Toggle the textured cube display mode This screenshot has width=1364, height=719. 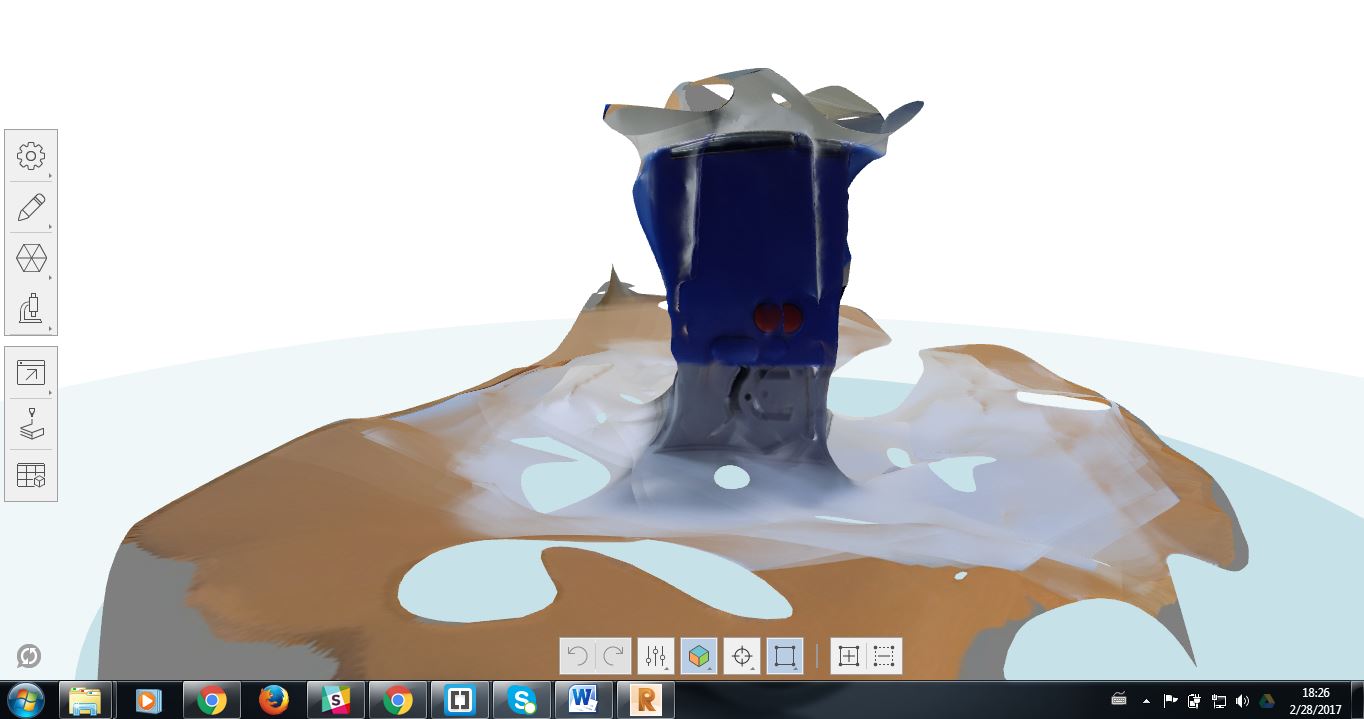(x=699, y=656)
